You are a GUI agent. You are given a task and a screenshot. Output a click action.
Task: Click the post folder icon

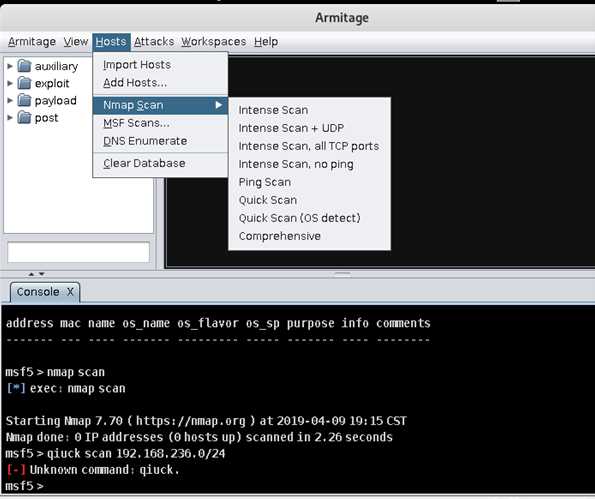tap(24, 118)
